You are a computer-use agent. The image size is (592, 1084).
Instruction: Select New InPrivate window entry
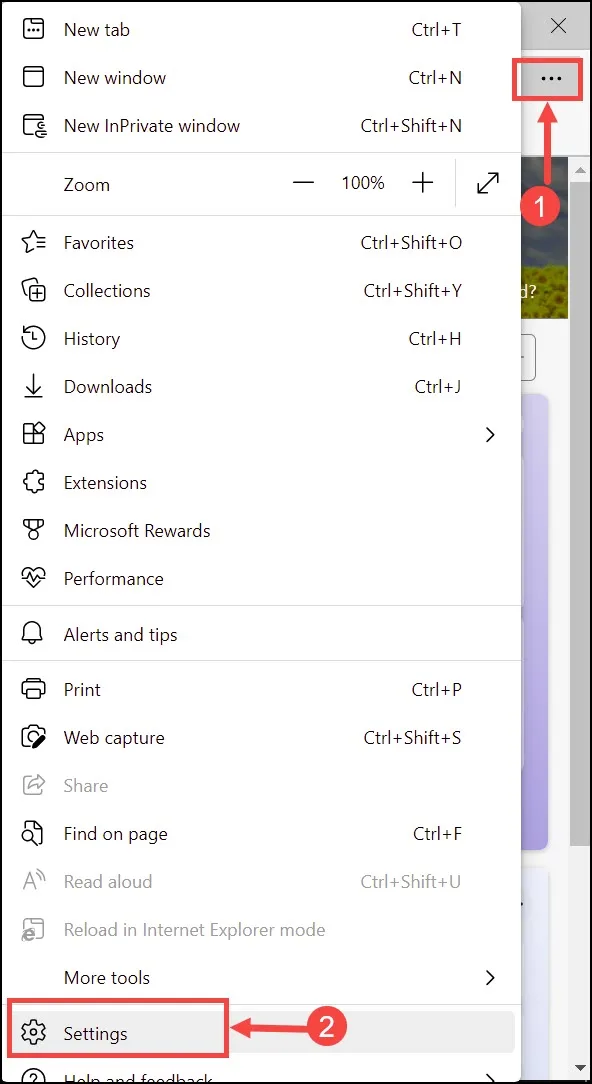pos(261,126)
